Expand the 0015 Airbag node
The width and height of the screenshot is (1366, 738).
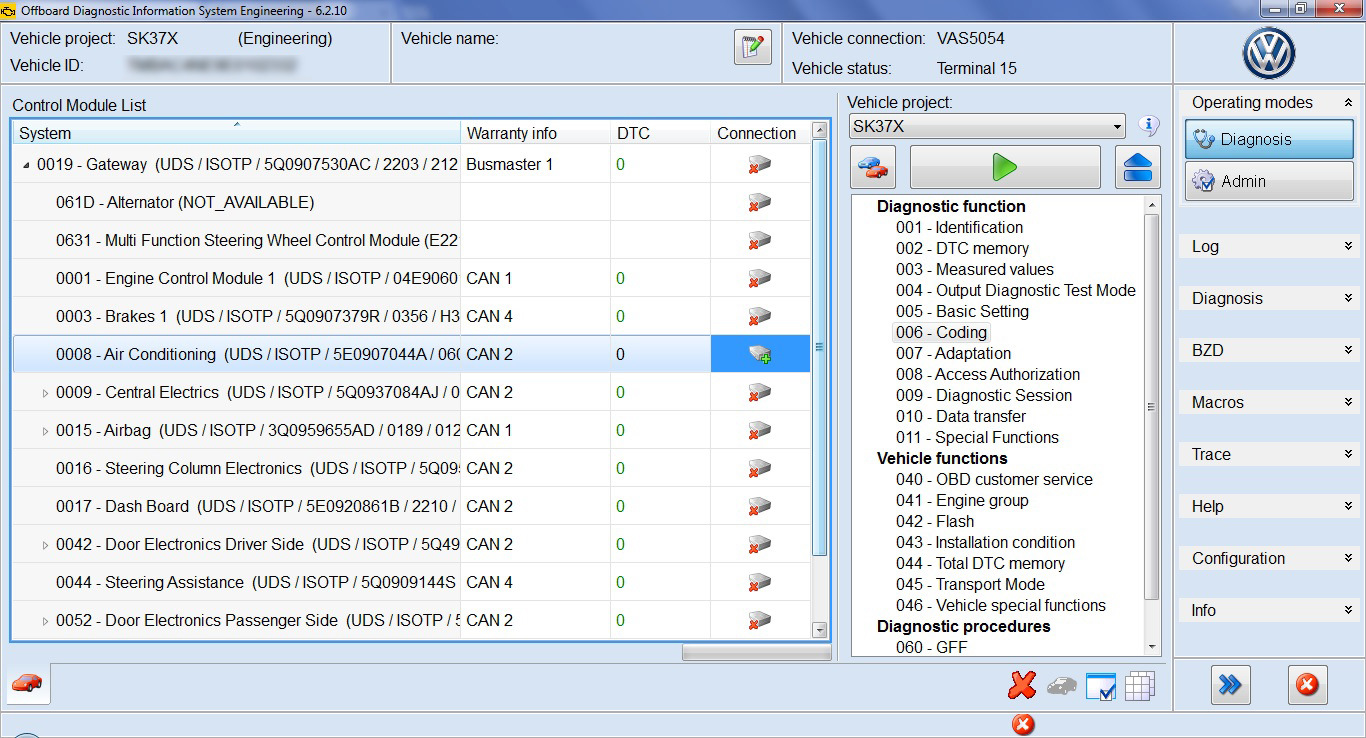pos(45,431)
